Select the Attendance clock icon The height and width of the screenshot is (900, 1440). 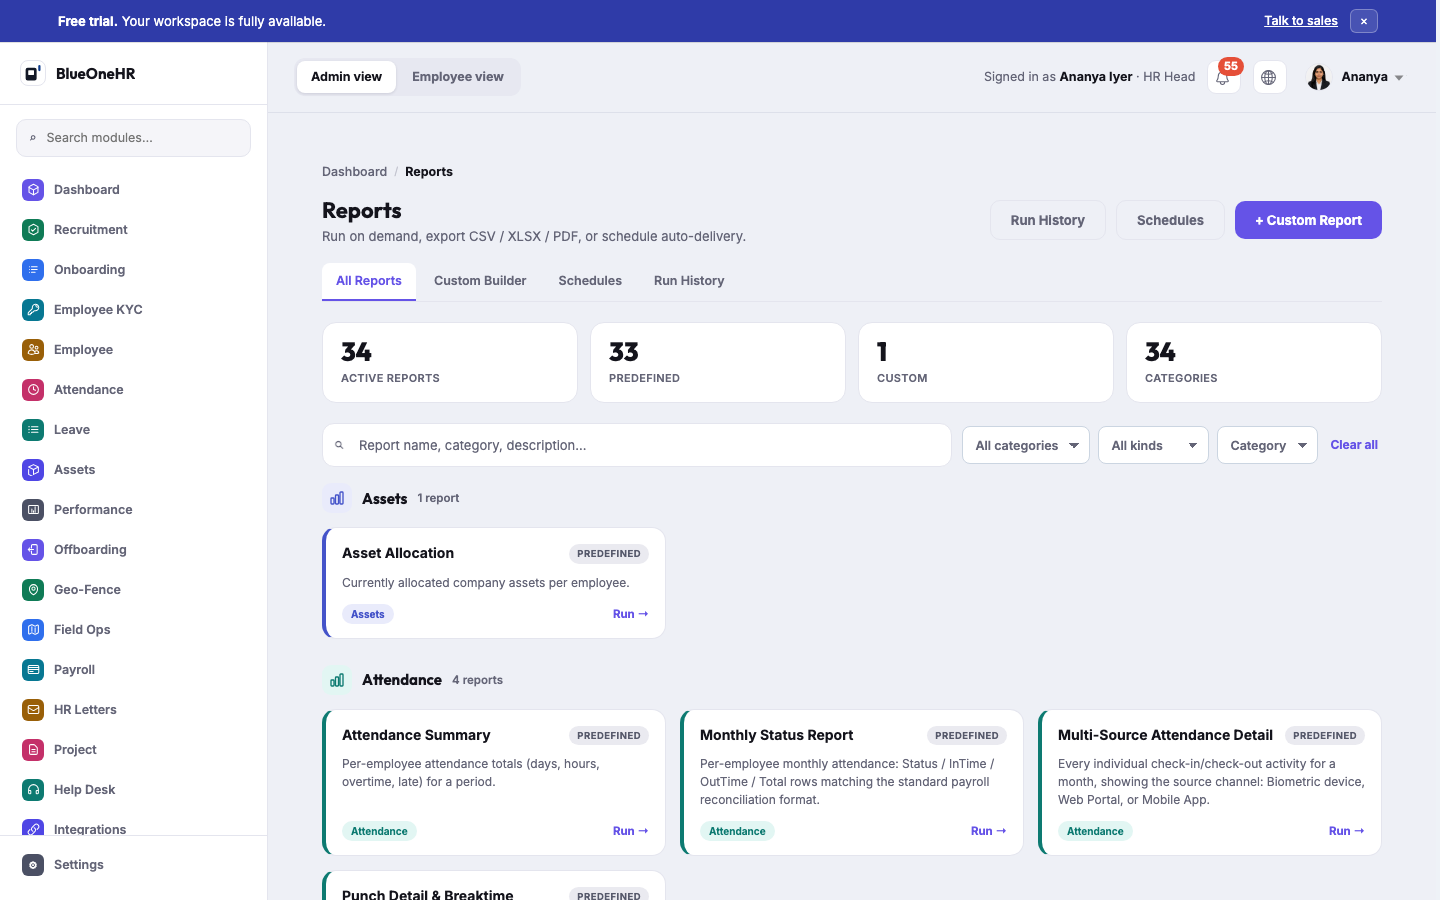(33, 389)
